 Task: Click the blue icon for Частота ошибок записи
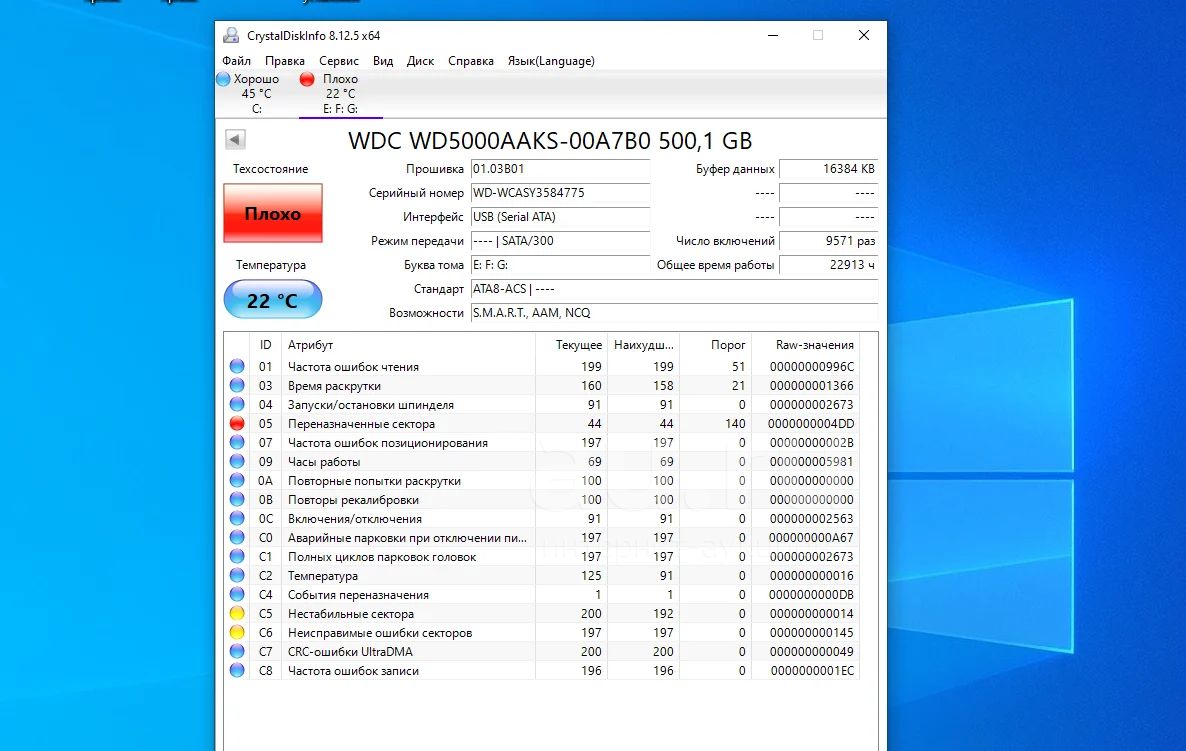pos(238,670)
